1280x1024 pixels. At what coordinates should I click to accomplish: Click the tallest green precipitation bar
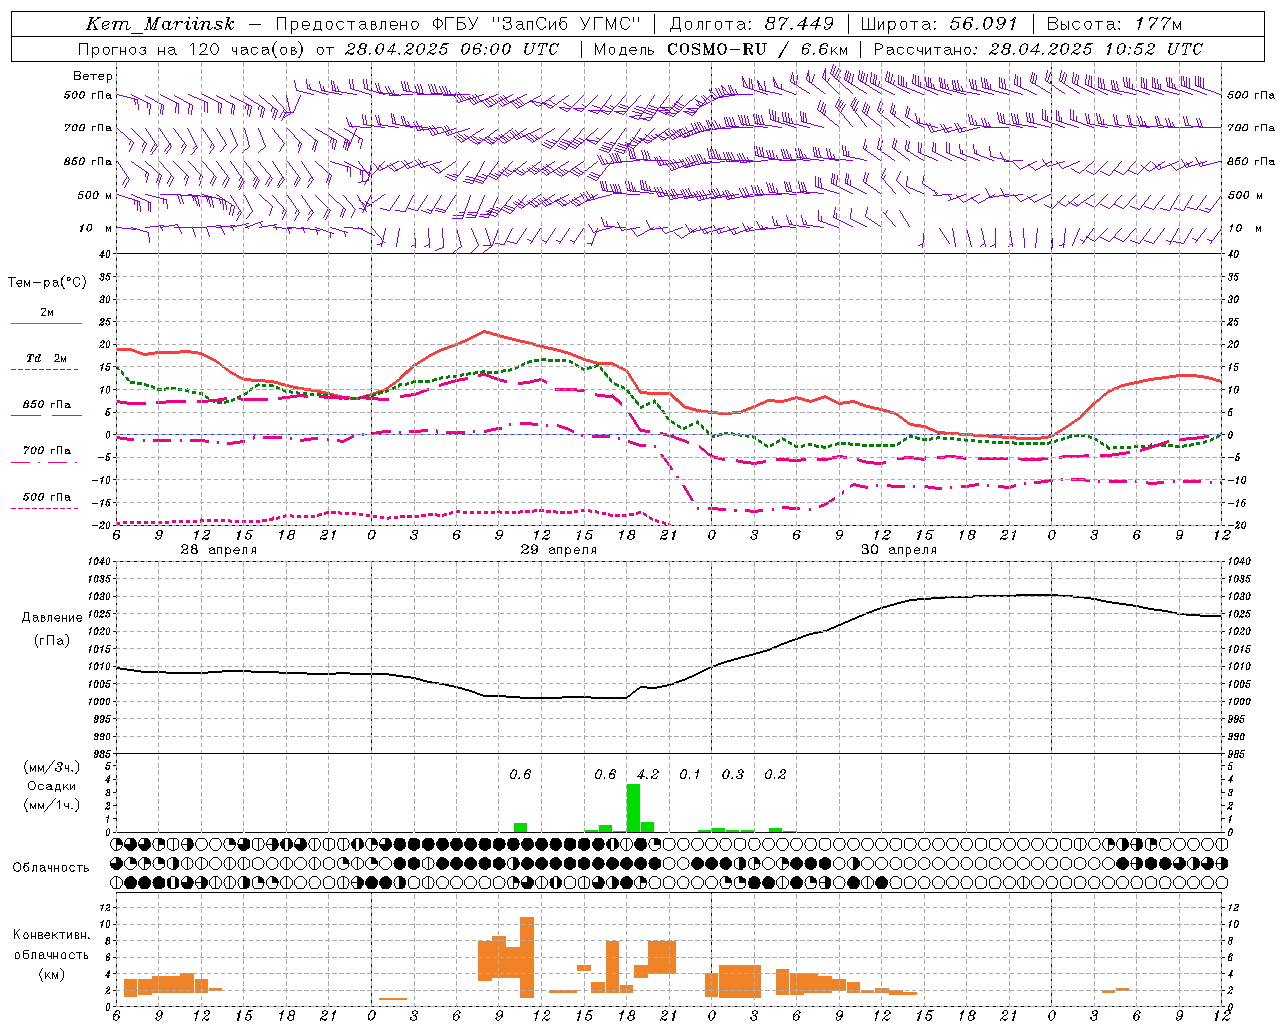click(633, 808)
